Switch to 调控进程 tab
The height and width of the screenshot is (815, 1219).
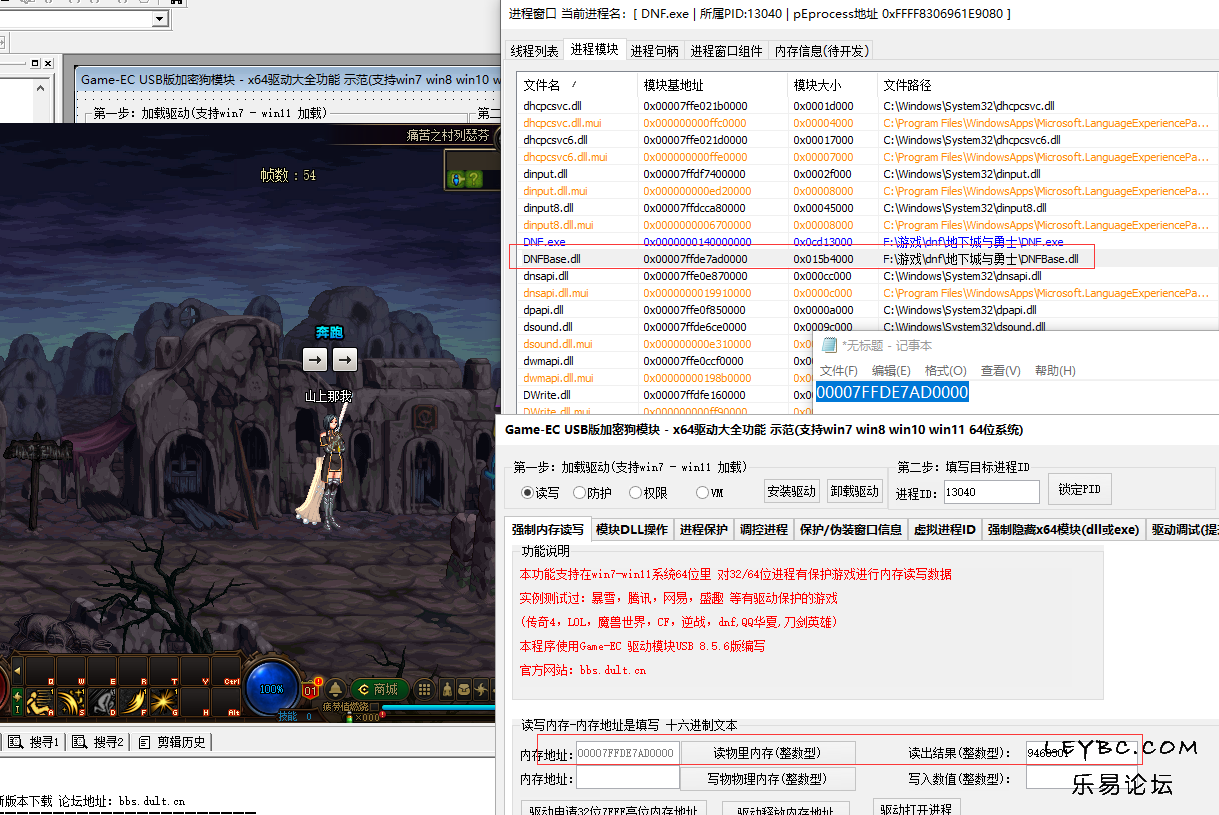coord(764,529)
